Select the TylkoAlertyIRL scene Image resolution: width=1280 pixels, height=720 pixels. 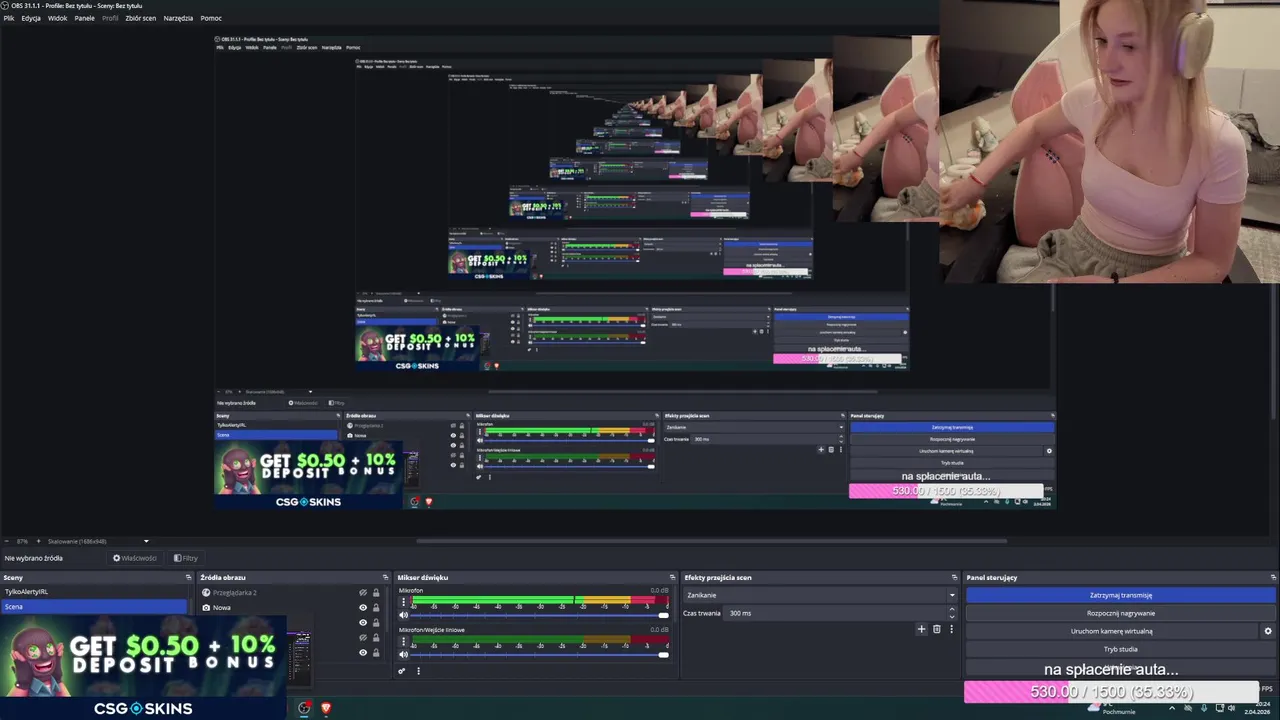coord(94,592)
